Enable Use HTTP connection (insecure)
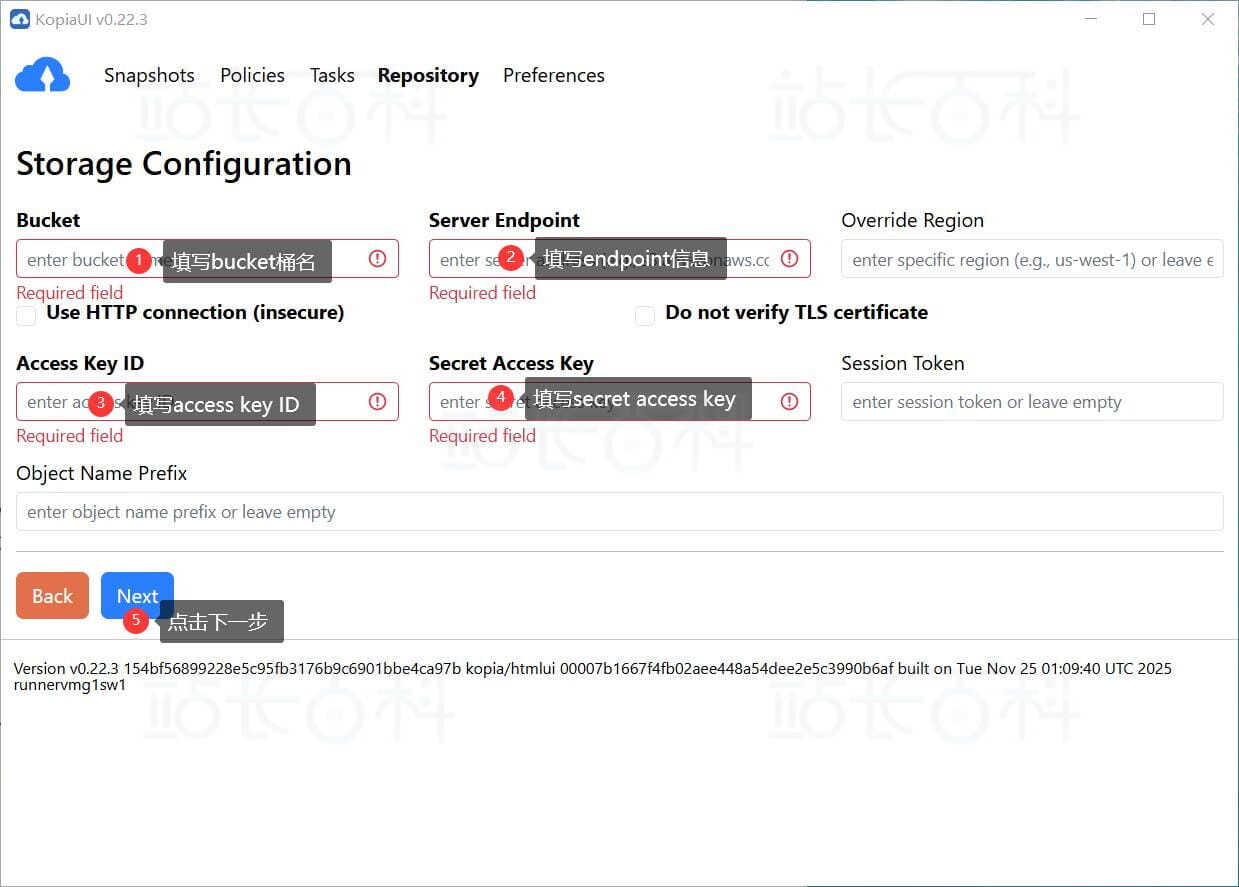Image resolution: width=1239 pixels, height=887 pixels. (27, 315)
